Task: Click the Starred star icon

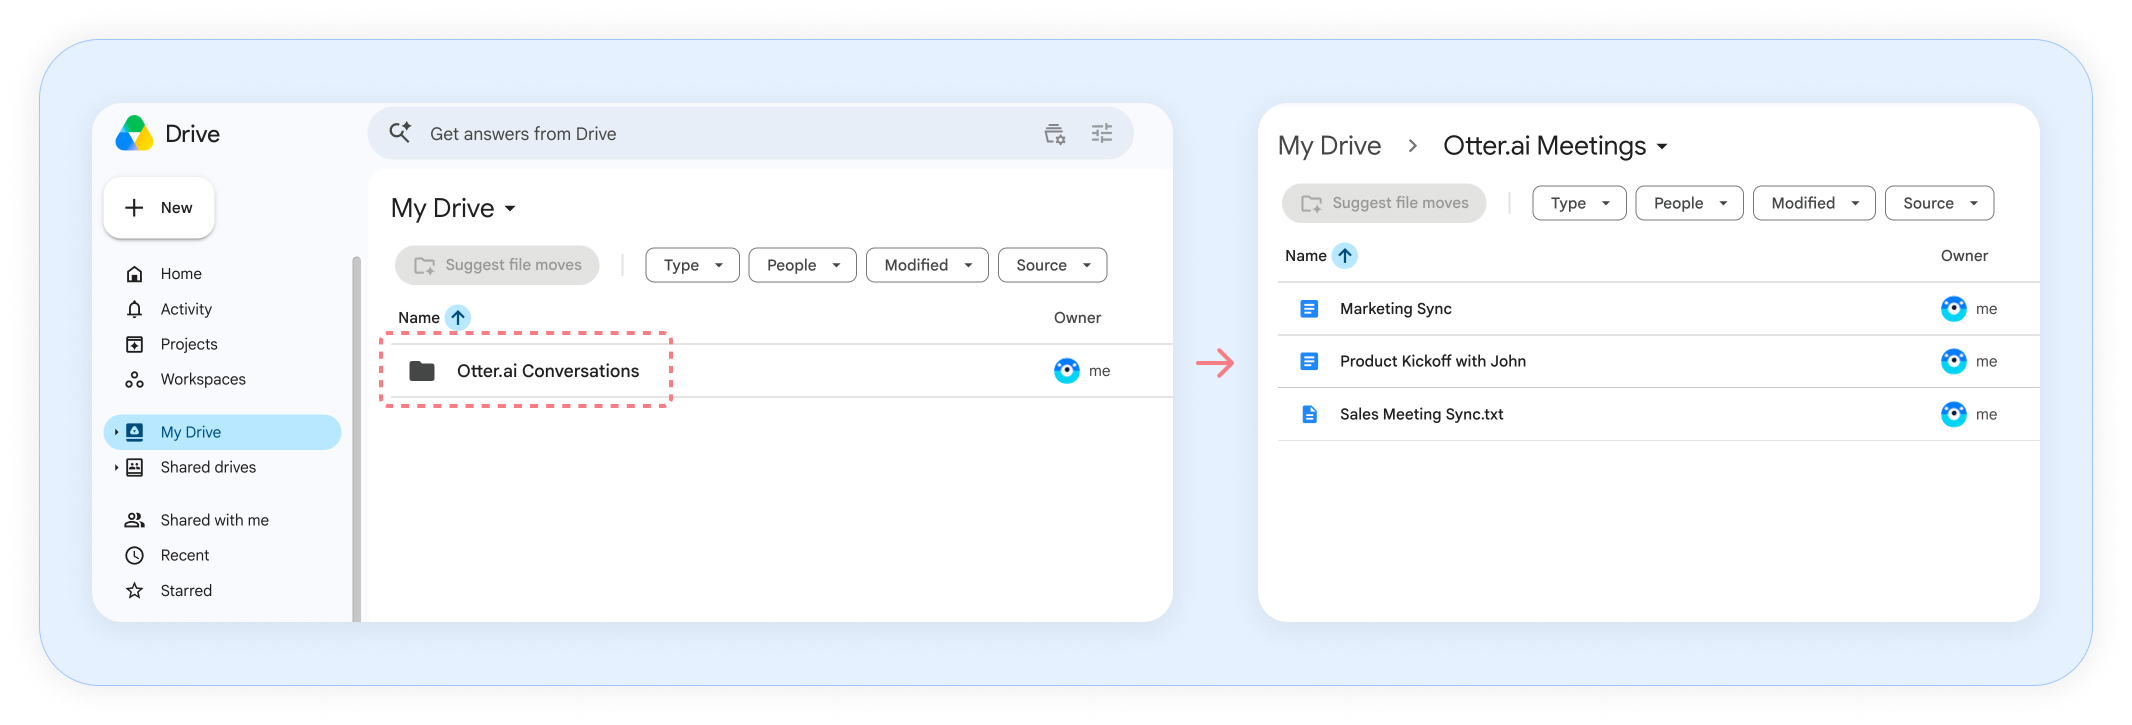Action: click(135, 590)
